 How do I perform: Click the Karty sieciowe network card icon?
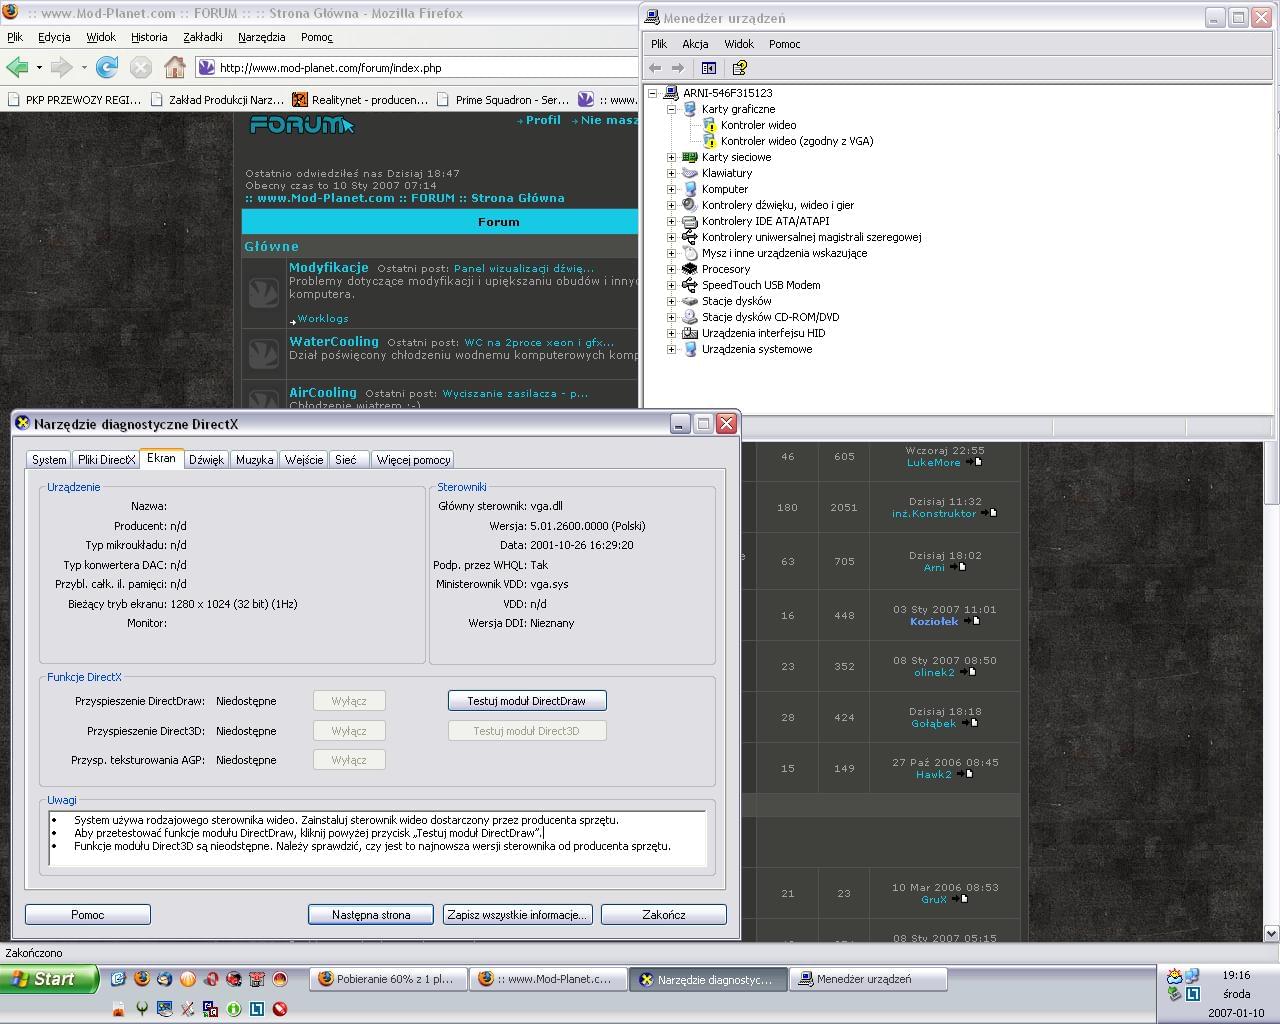coord(690,157)
